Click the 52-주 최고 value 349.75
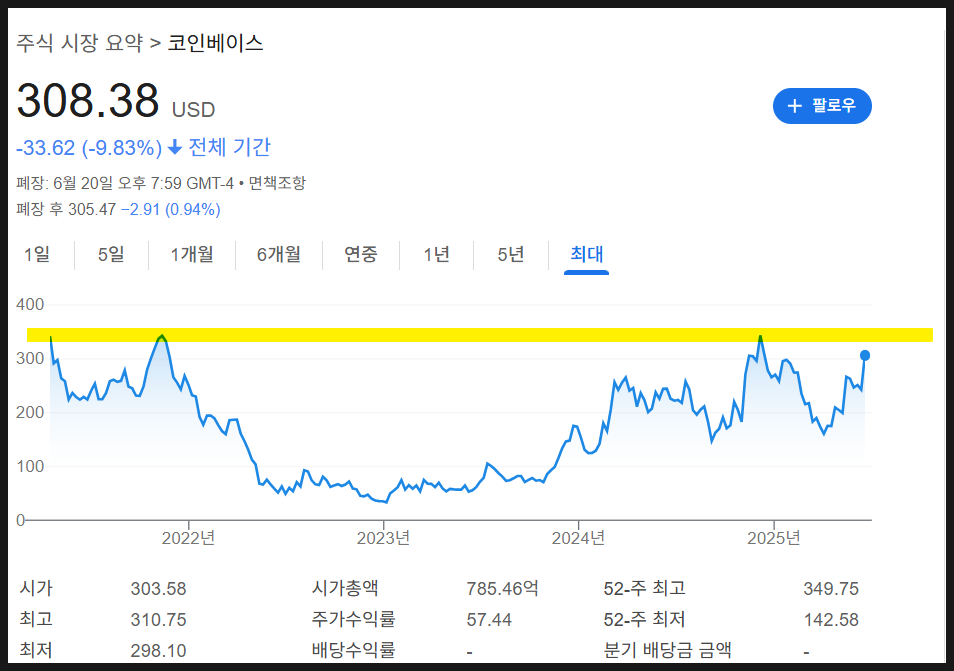The height and width of the screenshot is (671, 954). (831, 589)
